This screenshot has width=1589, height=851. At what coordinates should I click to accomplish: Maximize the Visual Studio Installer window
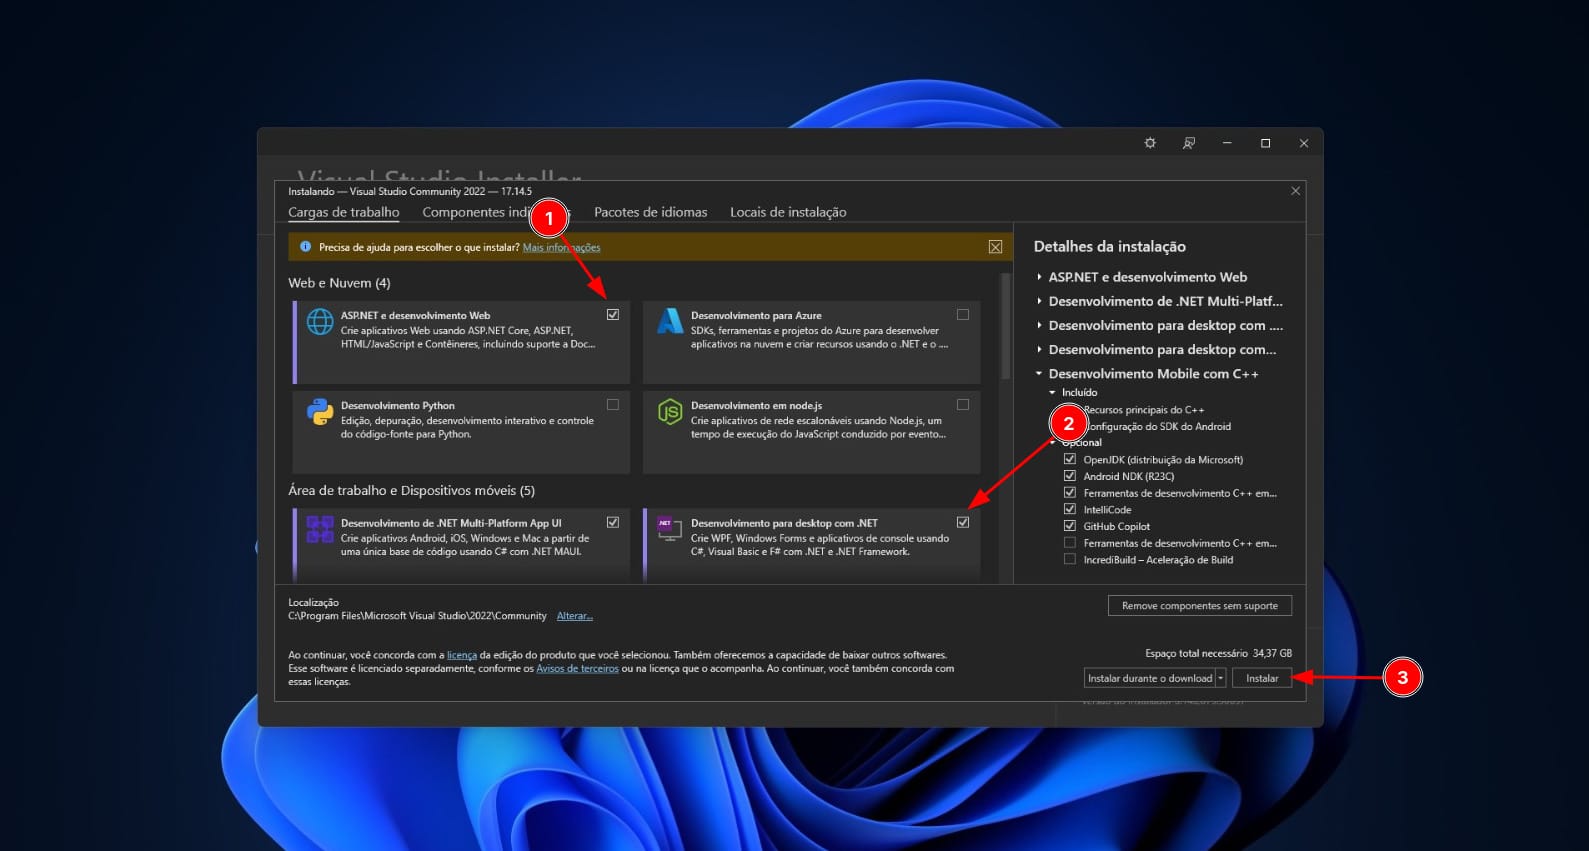(1265, 143)
